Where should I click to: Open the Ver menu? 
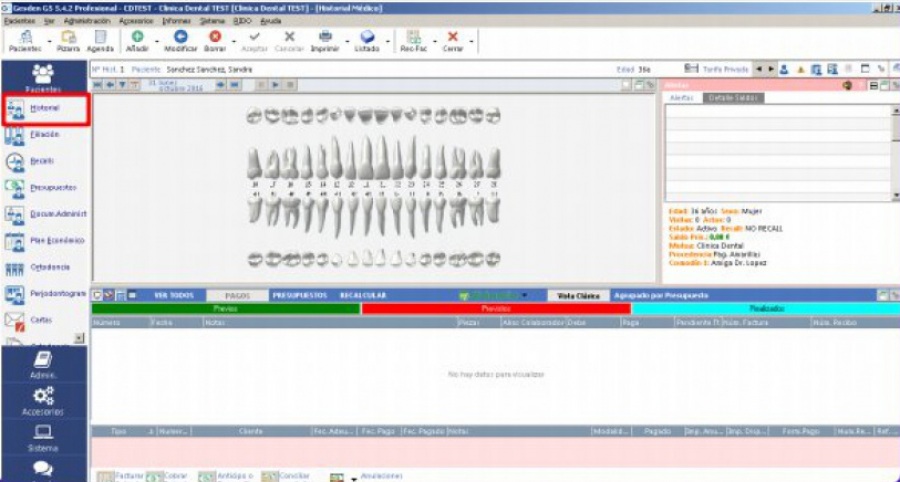click(x=50, y=21)
